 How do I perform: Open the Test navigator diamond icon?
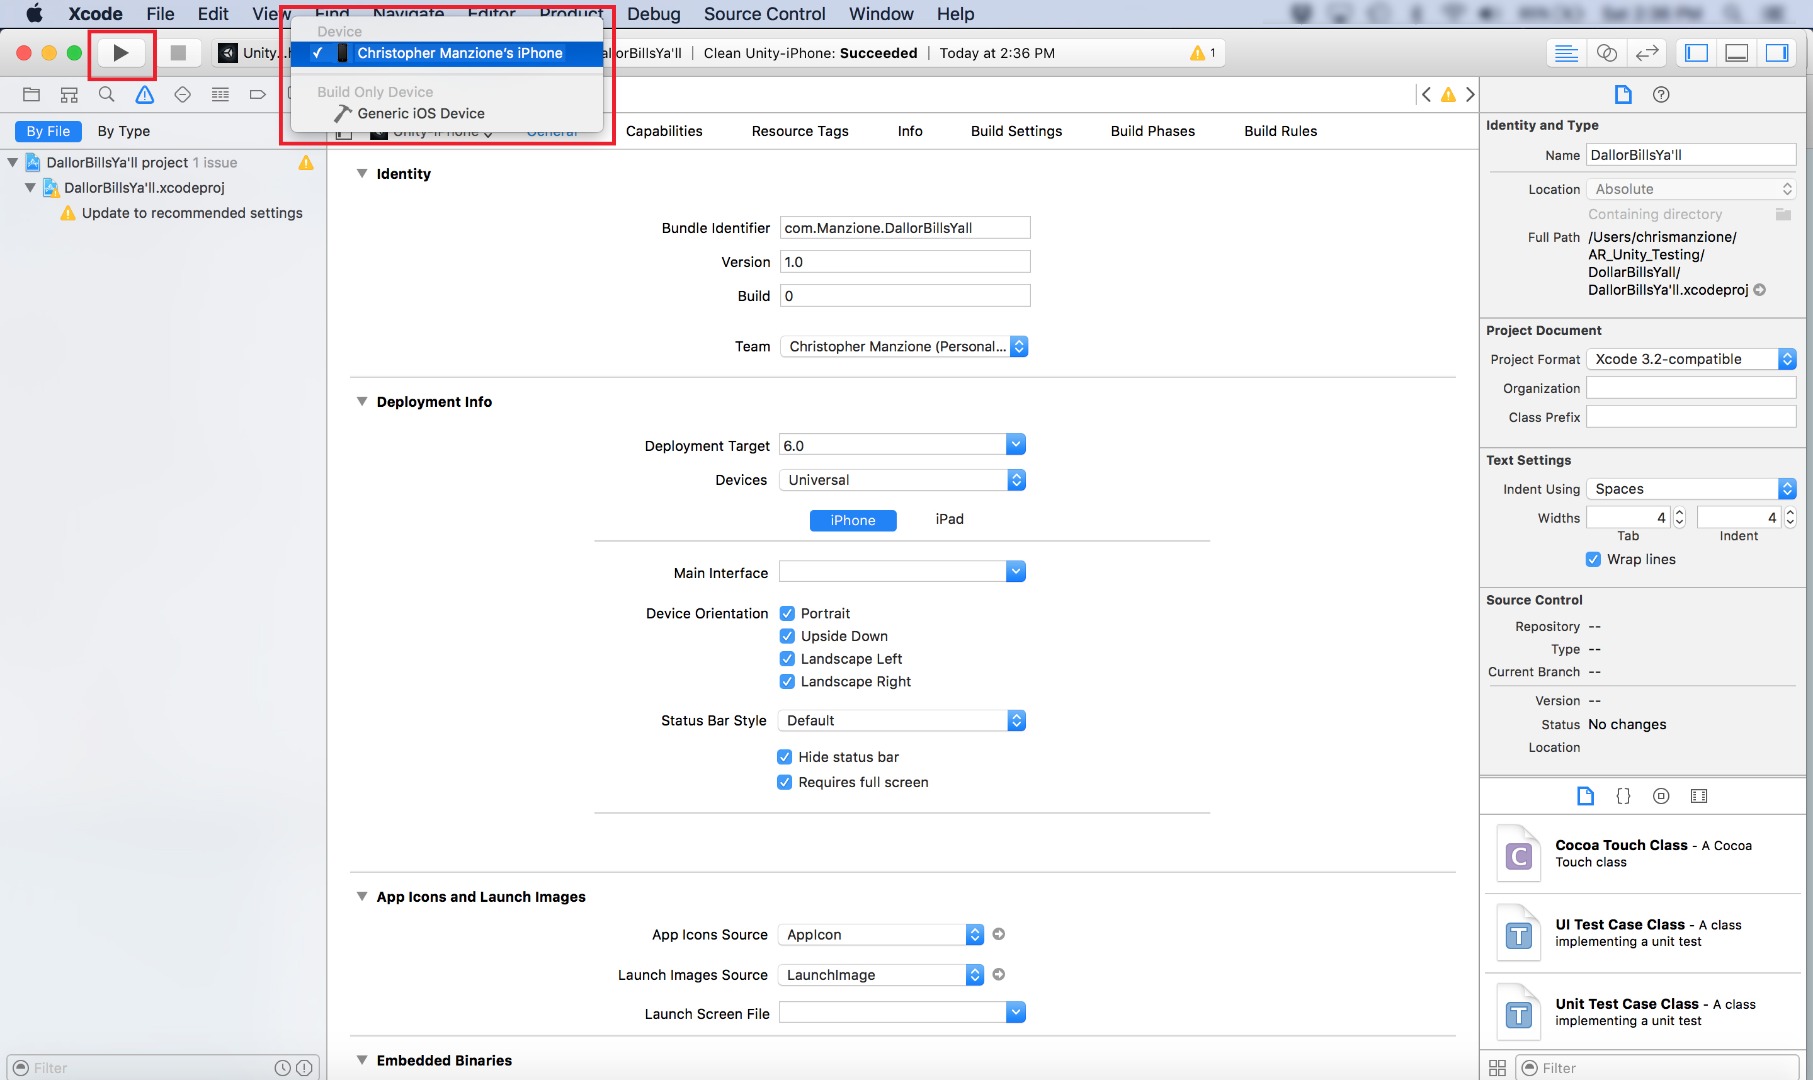pos(182,95)
